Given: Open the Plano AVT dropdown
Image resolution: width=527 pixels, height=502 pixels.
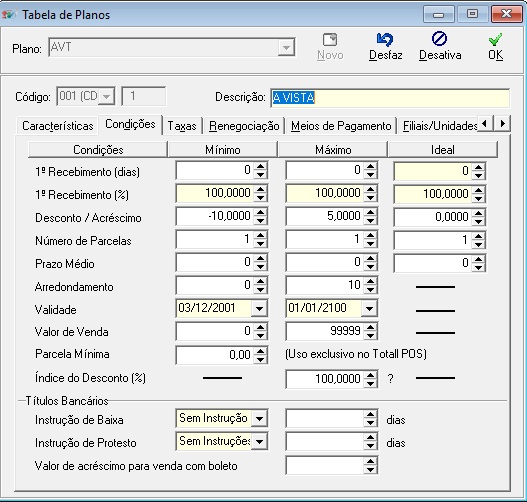Looking at the screenshot, I should pos(286,47).
